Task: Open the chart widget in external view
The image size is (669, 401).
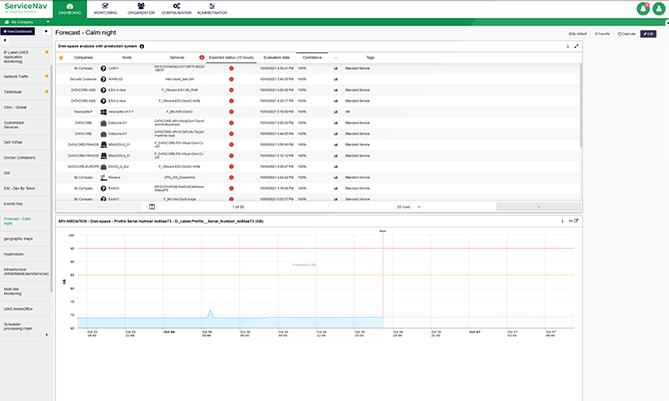Action: 576,221
